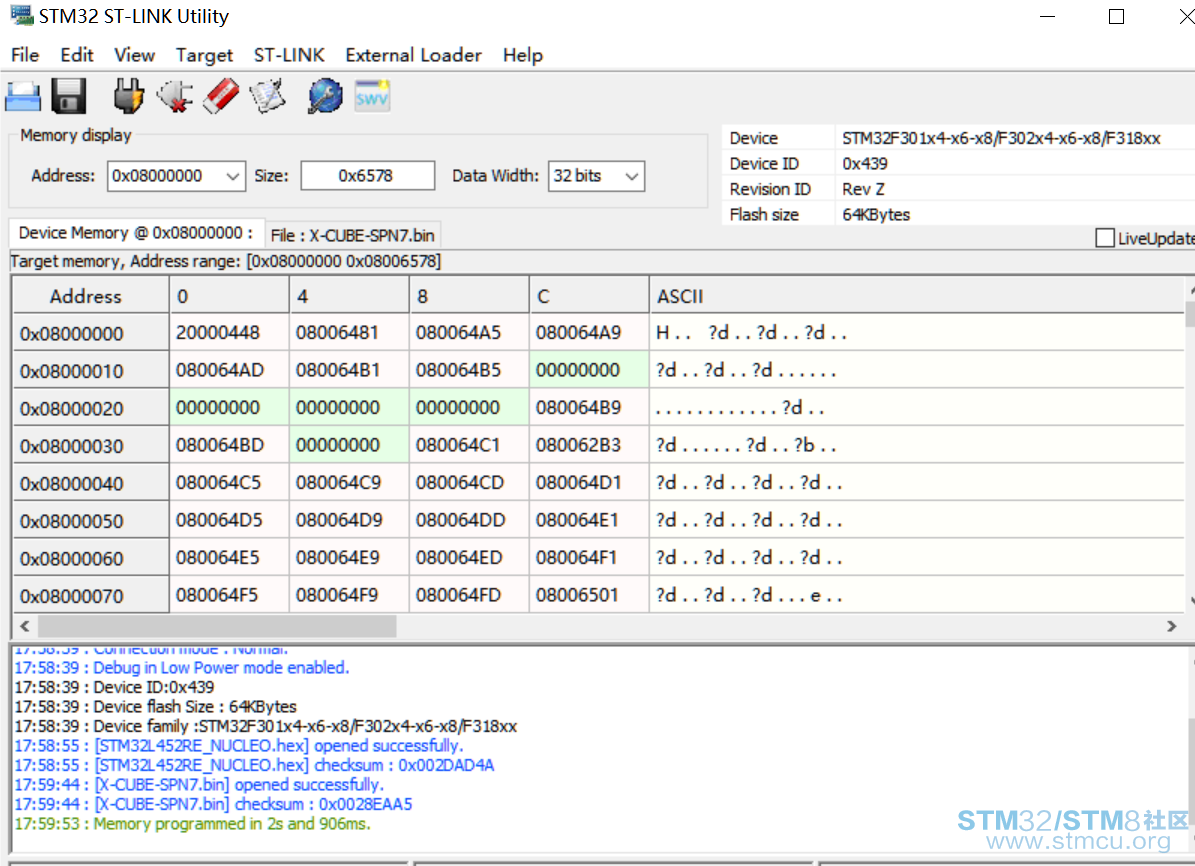1195x866 pixels.
Task: Click Device ID value 0x439
Action: pos(865,163)
